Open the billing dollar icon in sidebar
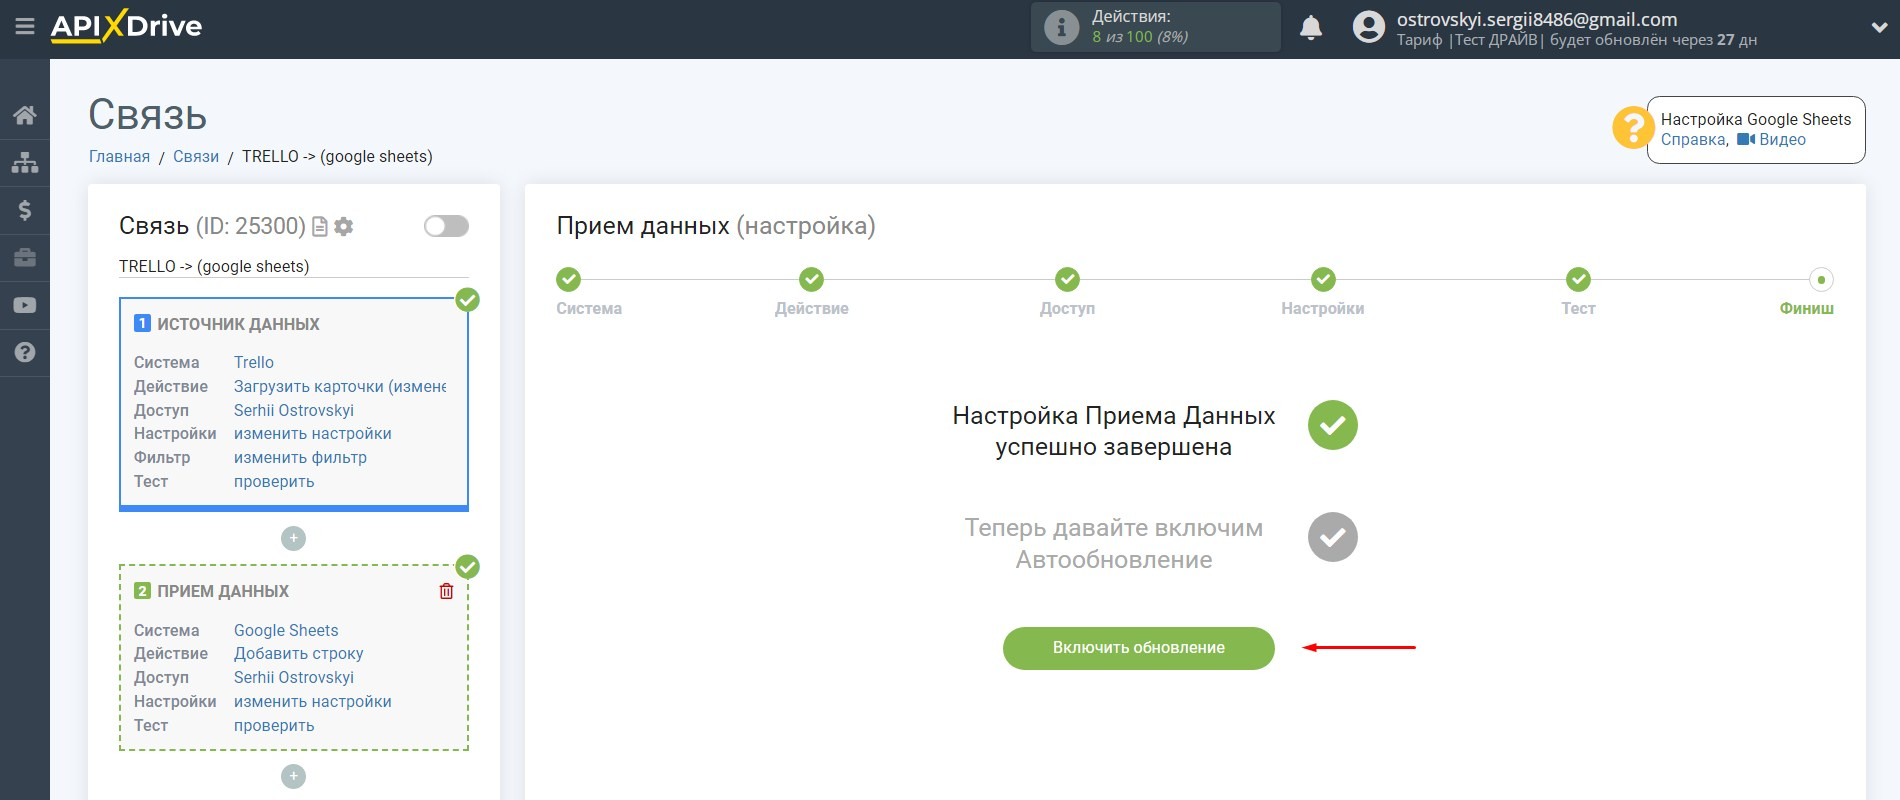The image size is (1900, 800). point(25,210)
